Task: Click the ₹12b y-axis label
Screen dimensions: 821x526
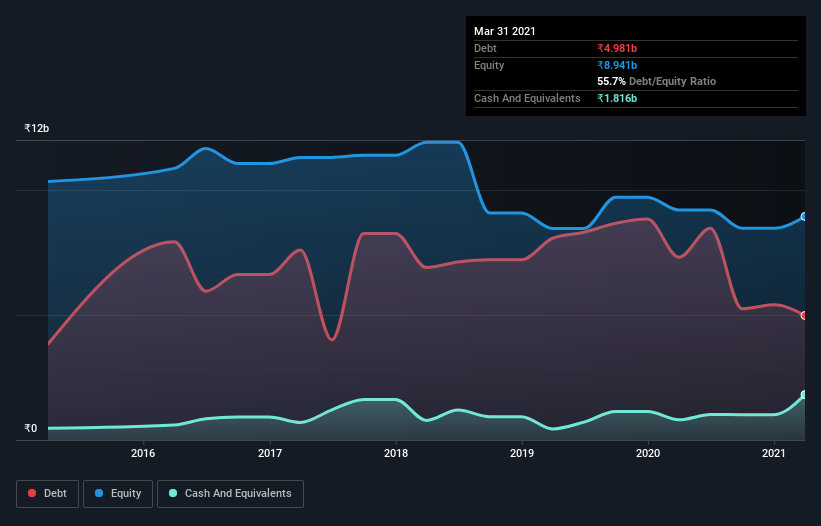Action: tap(37, 128)
